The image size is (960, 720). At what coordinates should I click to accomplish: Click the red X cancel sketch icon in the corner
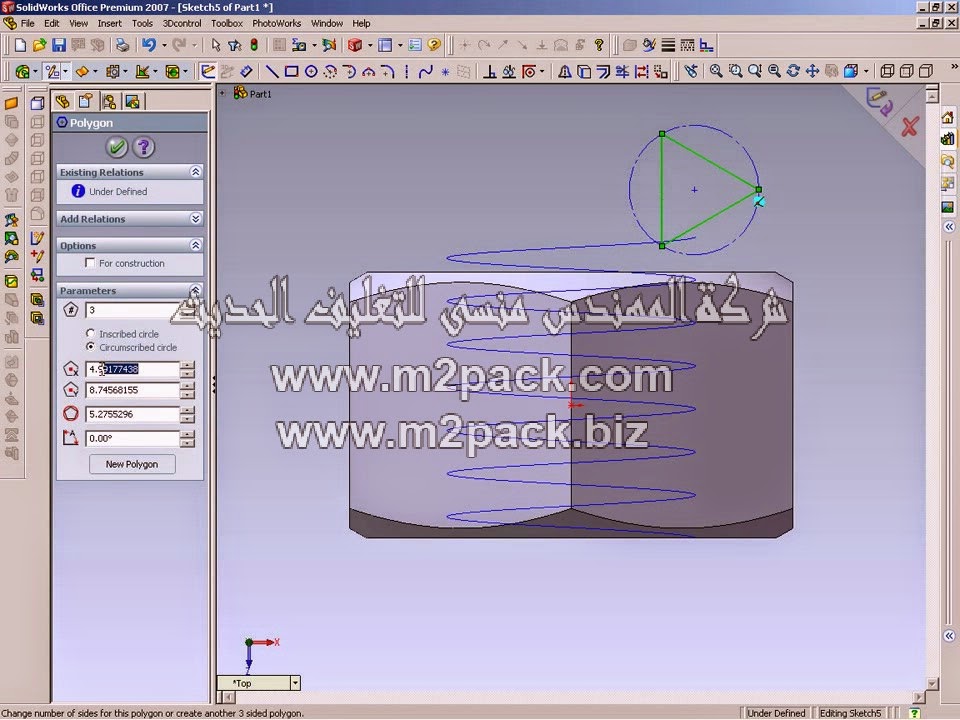tap(910, 127)
